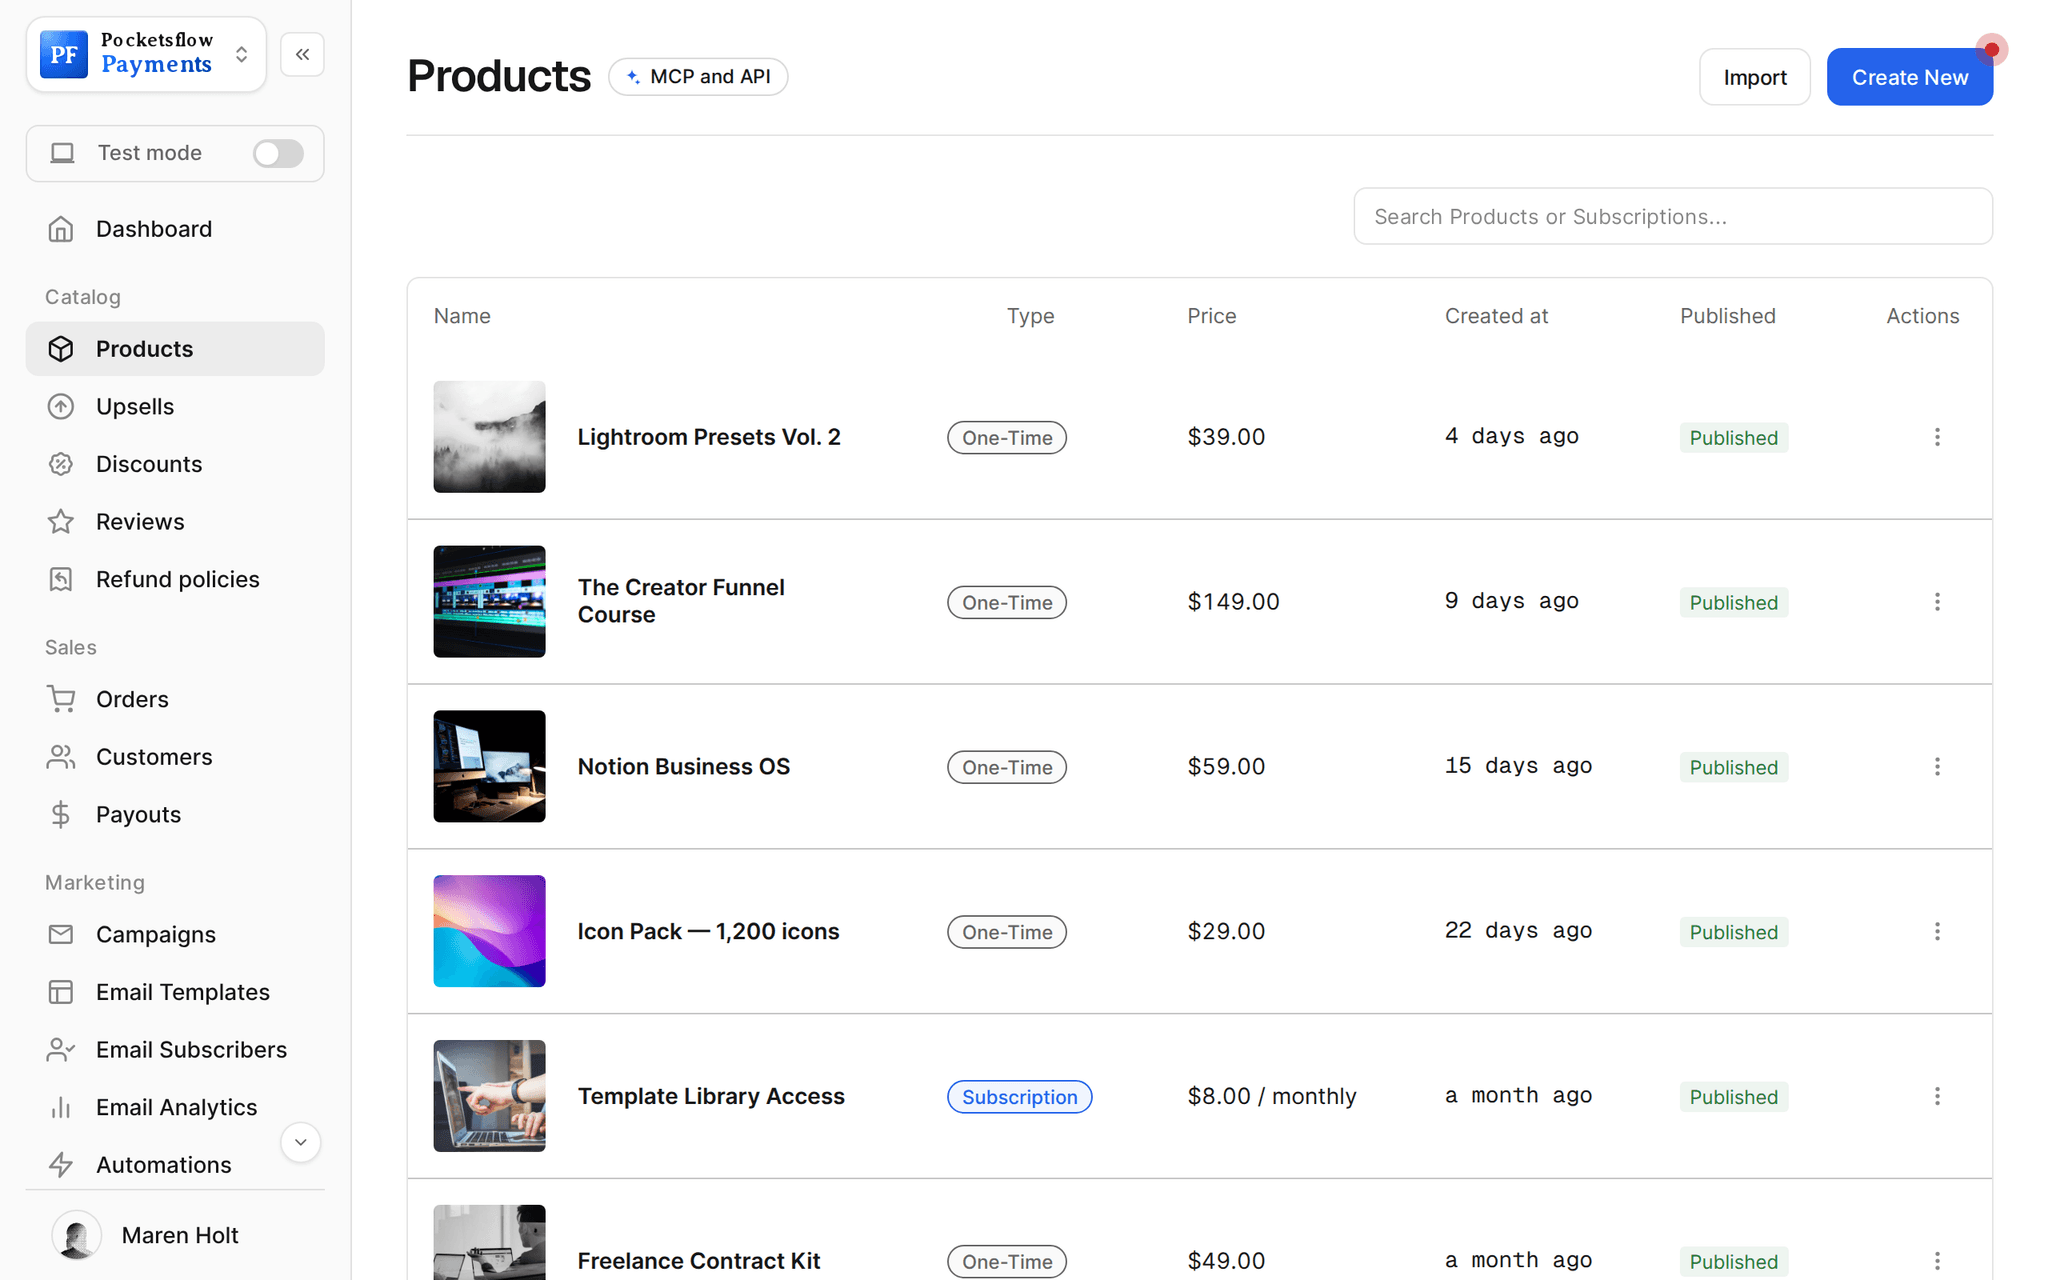Open the Dashboard home icon

61,229
